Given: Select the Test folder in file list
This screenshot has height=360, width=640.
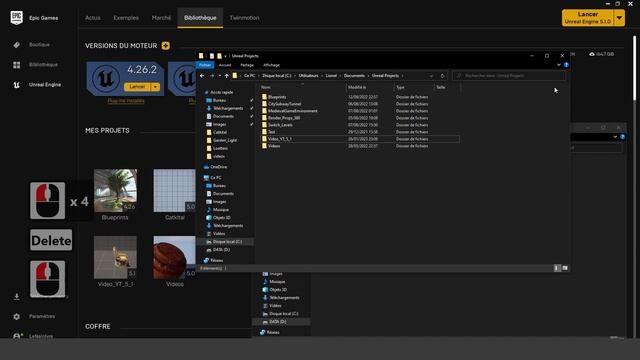Looking at the screenshot, I should [271, 132].
